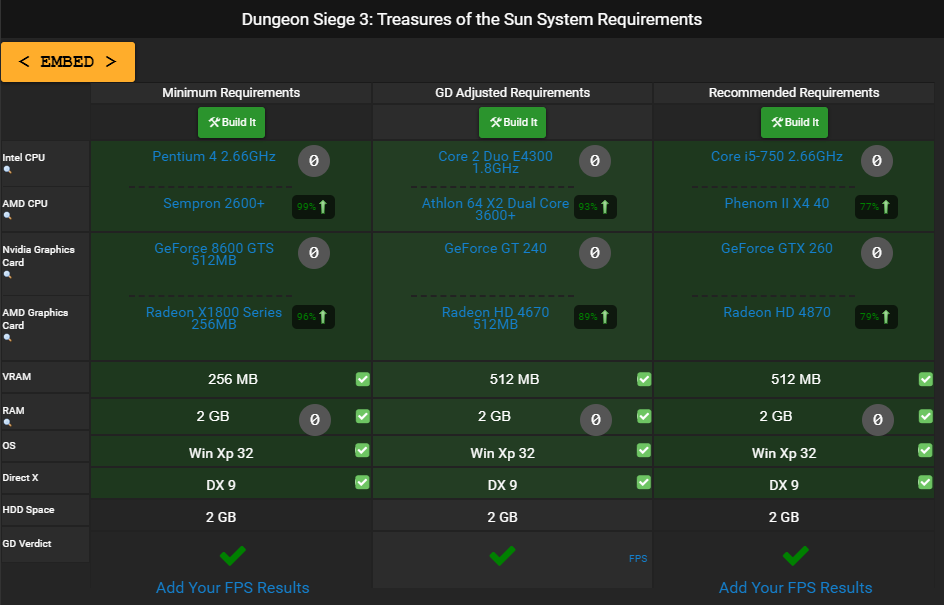Click the 0 badge beside Pentium 4 2.66GHz
The height and width of the screenshot is (605, 944).
[313, 160]
